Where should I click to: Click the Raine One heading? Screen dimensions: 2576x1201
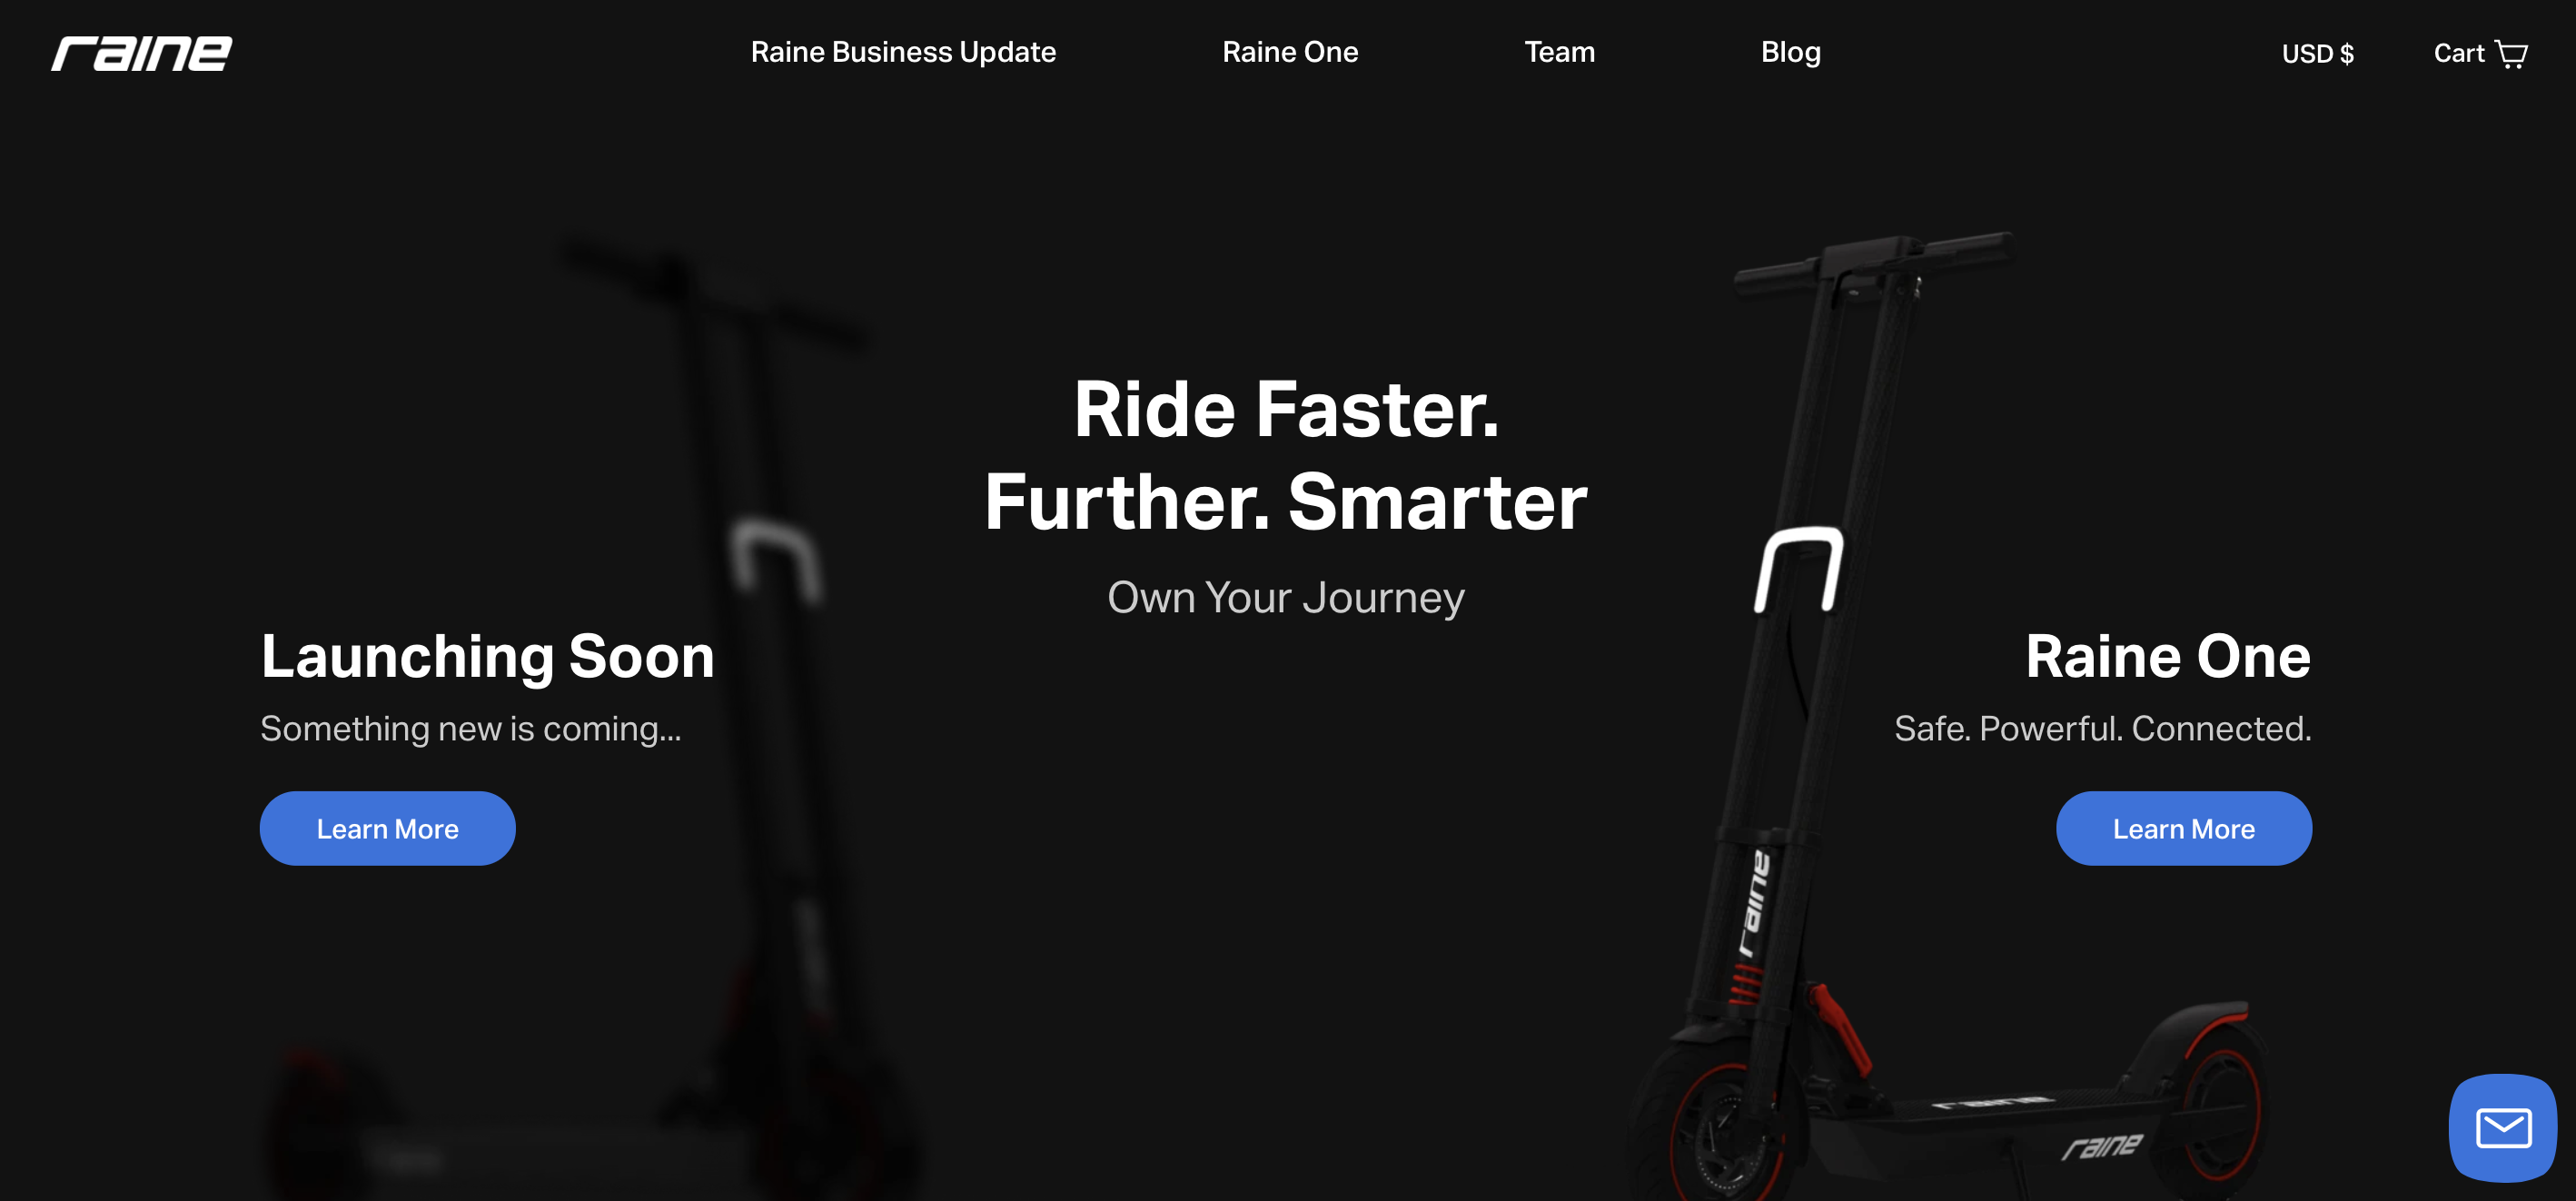[2168, 656]
